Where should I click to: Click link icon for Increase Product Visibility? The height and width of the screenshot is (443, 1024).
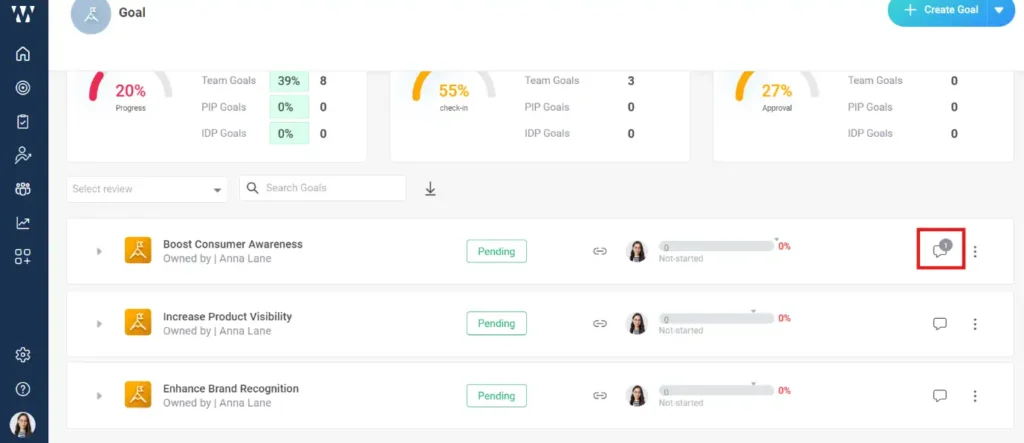(600, 324)
